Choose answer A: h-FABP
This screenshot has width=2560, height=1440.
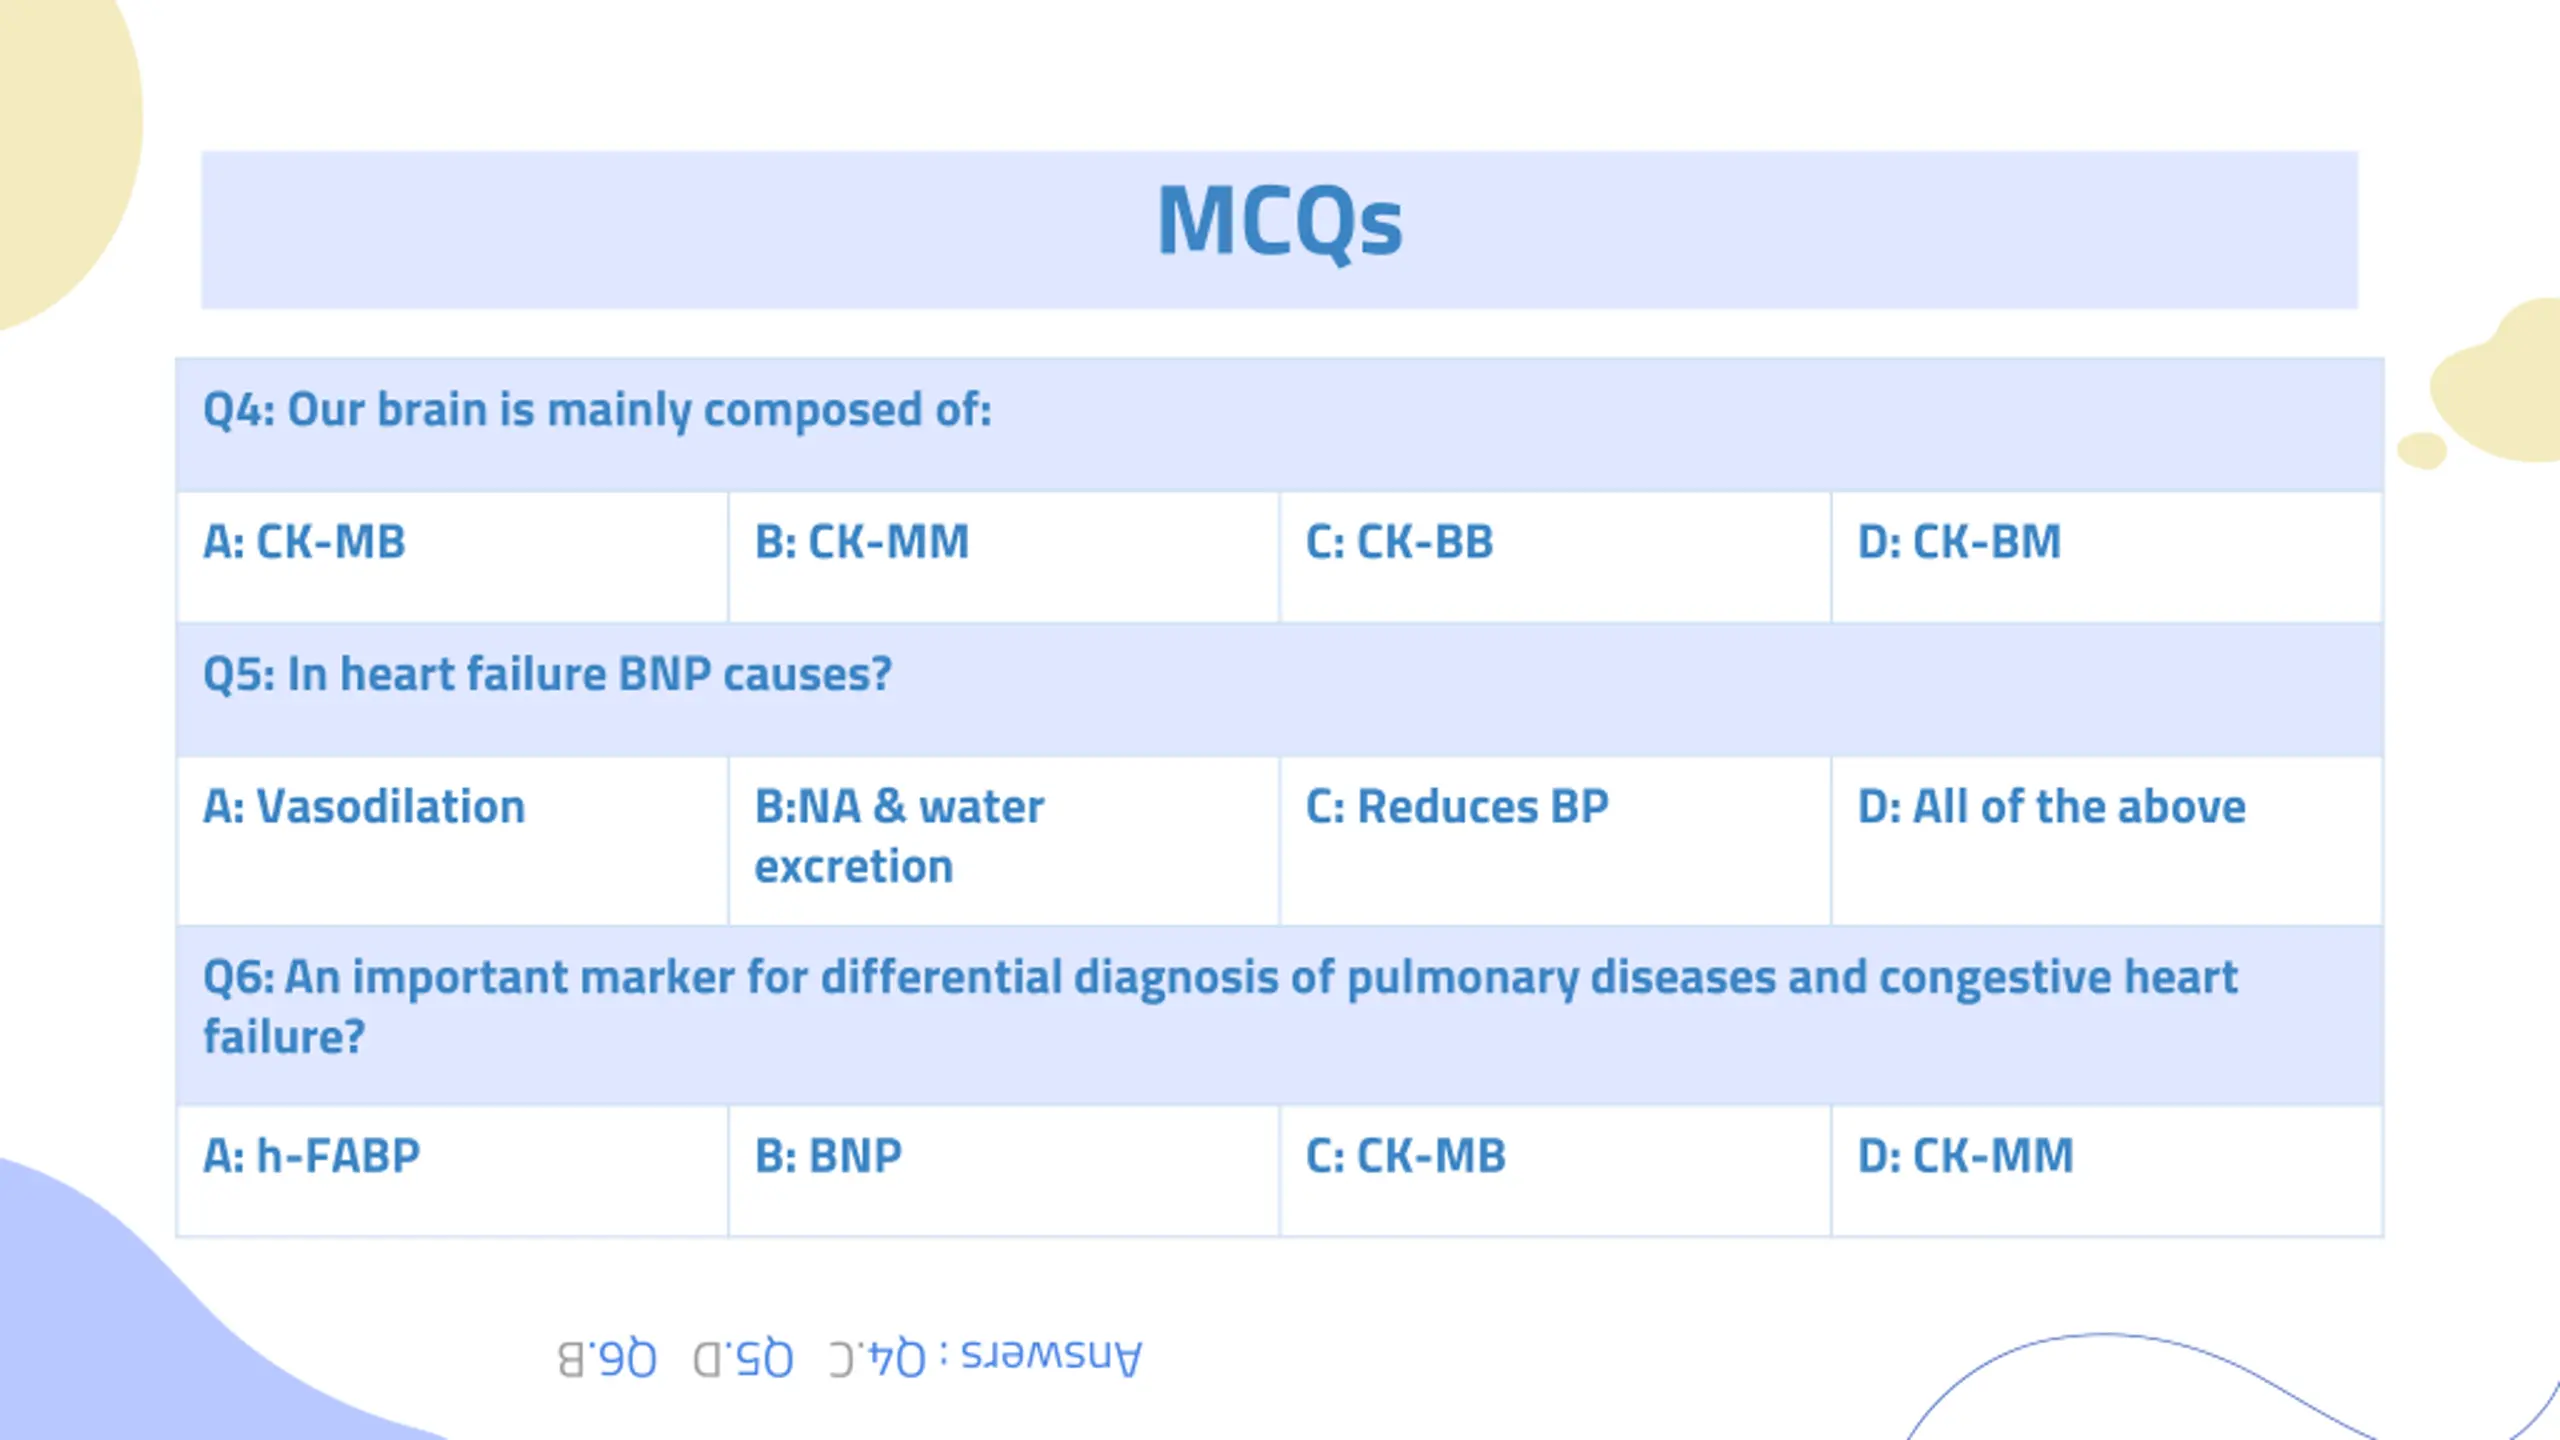click(311, 1156)
